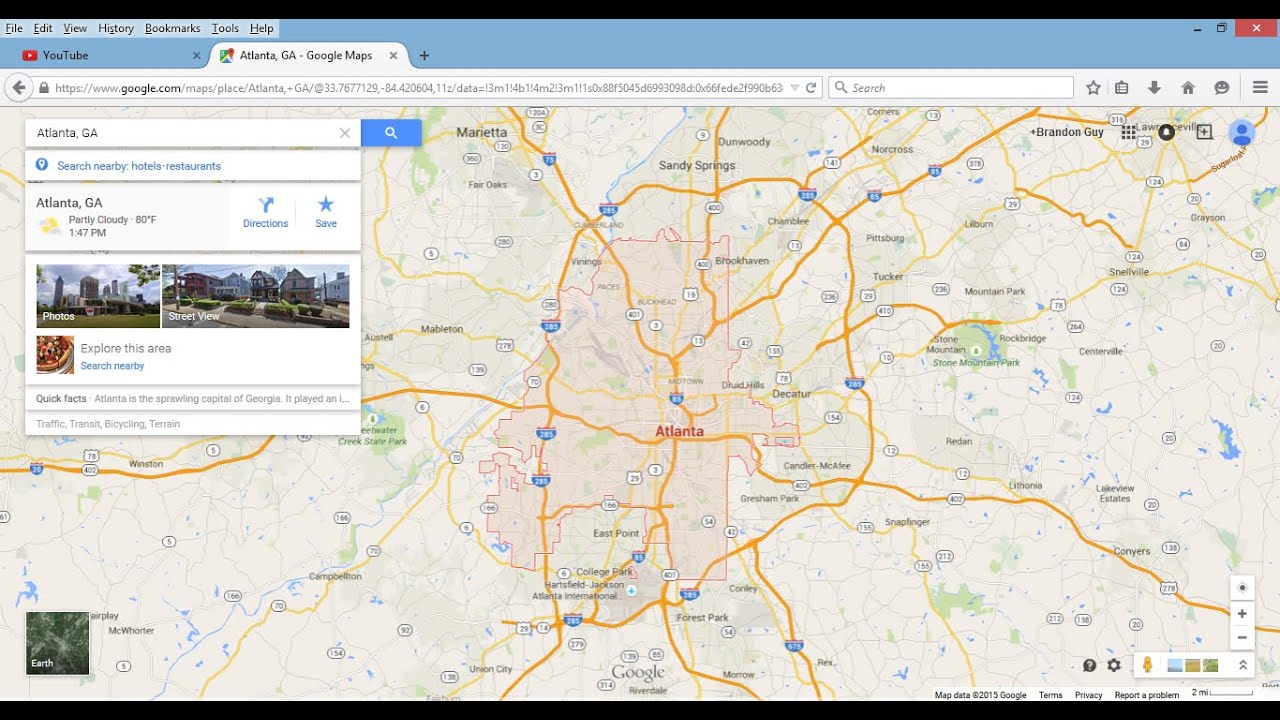Open the Edit menu
This screenshot has height=720, width=1280.
[x=43, y=28]
